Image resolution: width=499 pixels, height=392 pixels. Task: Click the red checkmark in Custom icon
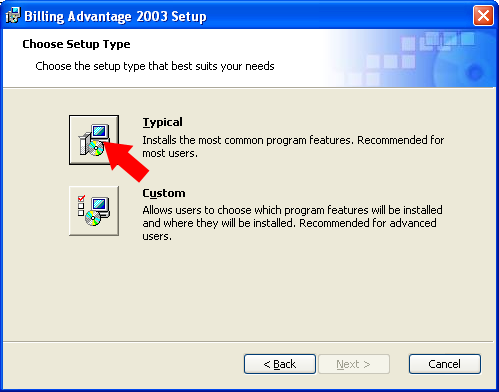tap(81, 198)
